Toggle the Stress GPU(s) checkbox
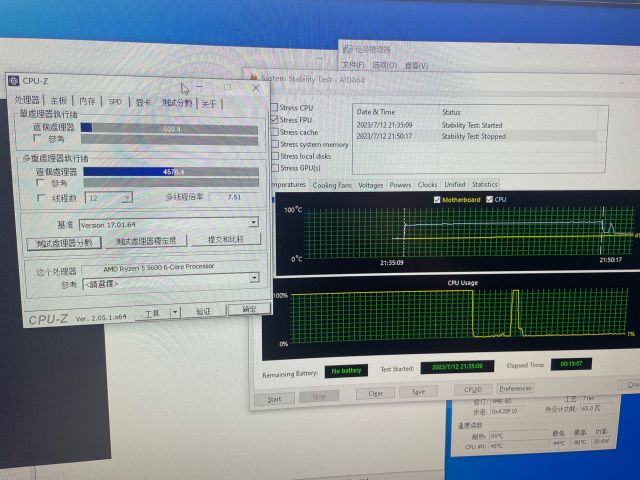 point(274,168)
